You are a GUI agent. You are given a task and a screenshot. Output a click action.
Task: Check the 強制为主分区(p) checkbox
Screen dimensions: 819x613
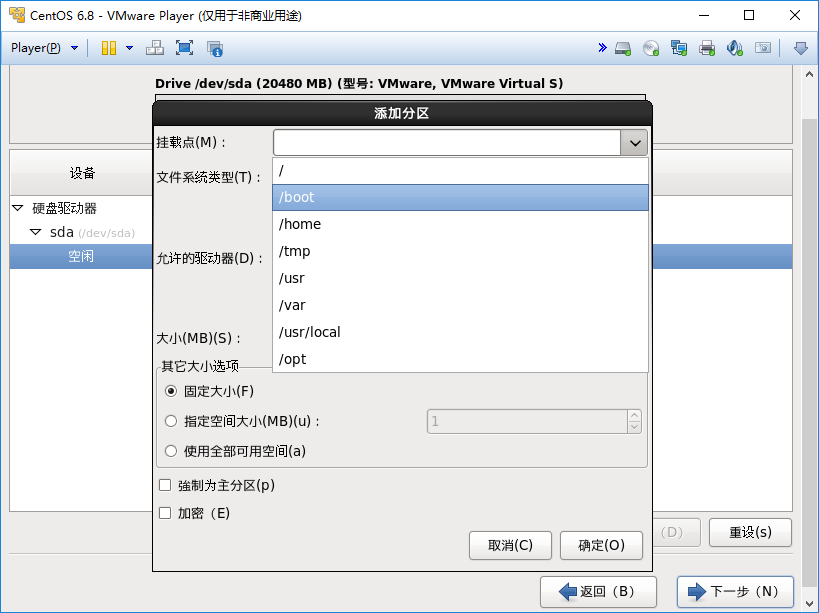tap(165, 485)
